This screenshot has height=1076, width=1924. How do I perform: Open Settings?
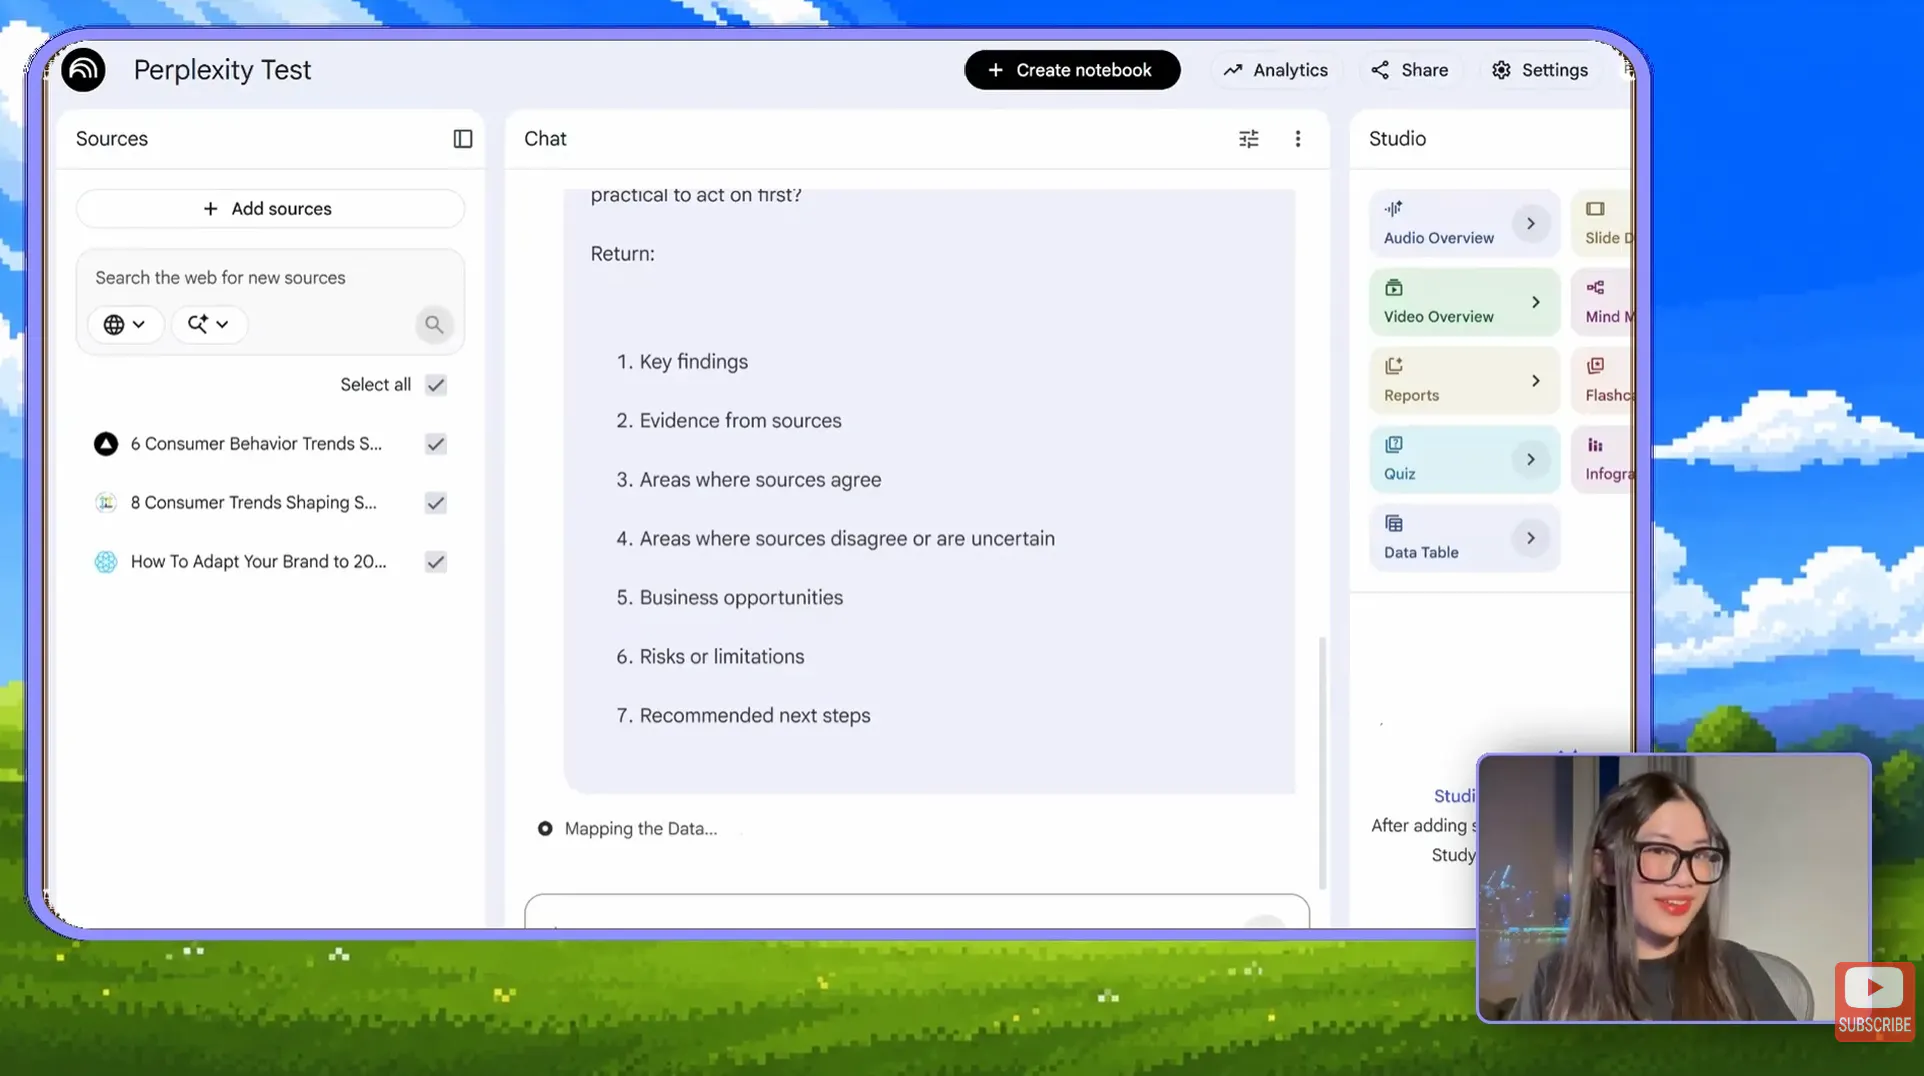click(1540, 70)
